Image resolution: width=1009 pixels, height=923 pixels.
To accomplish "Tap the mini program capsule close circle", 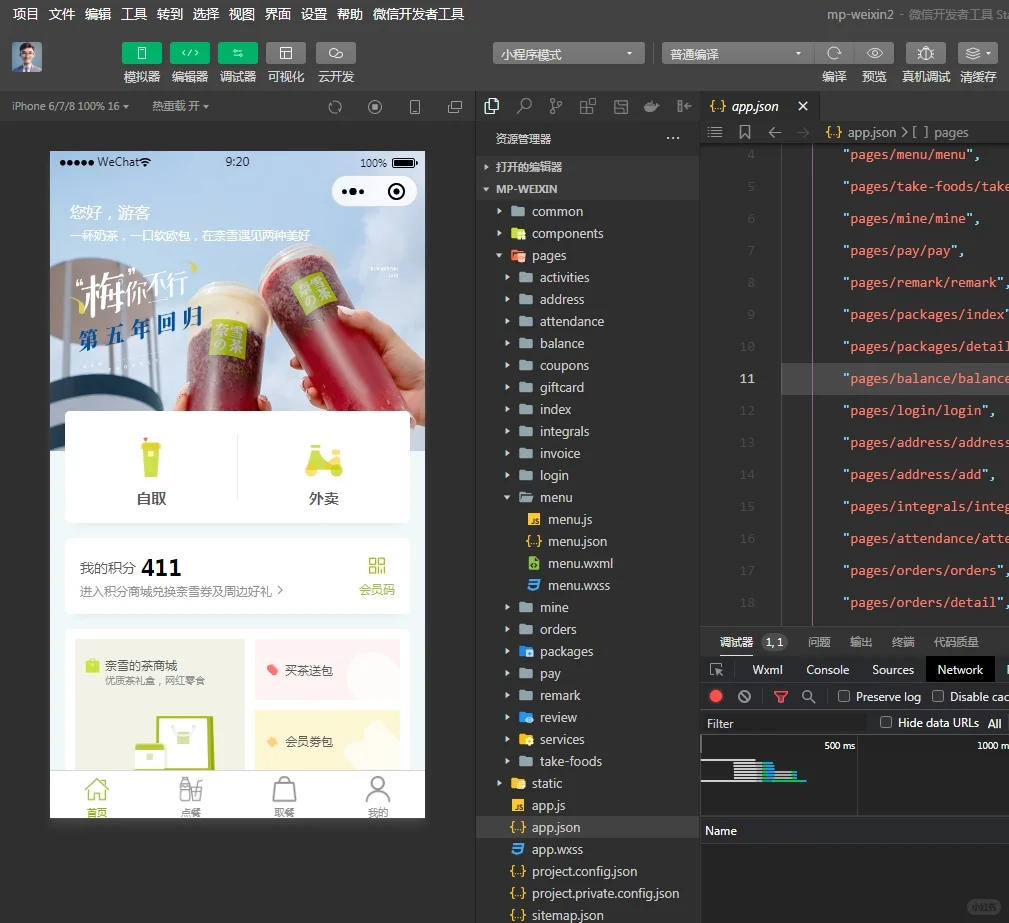I will pyautogui.click(x=396, y=191).
